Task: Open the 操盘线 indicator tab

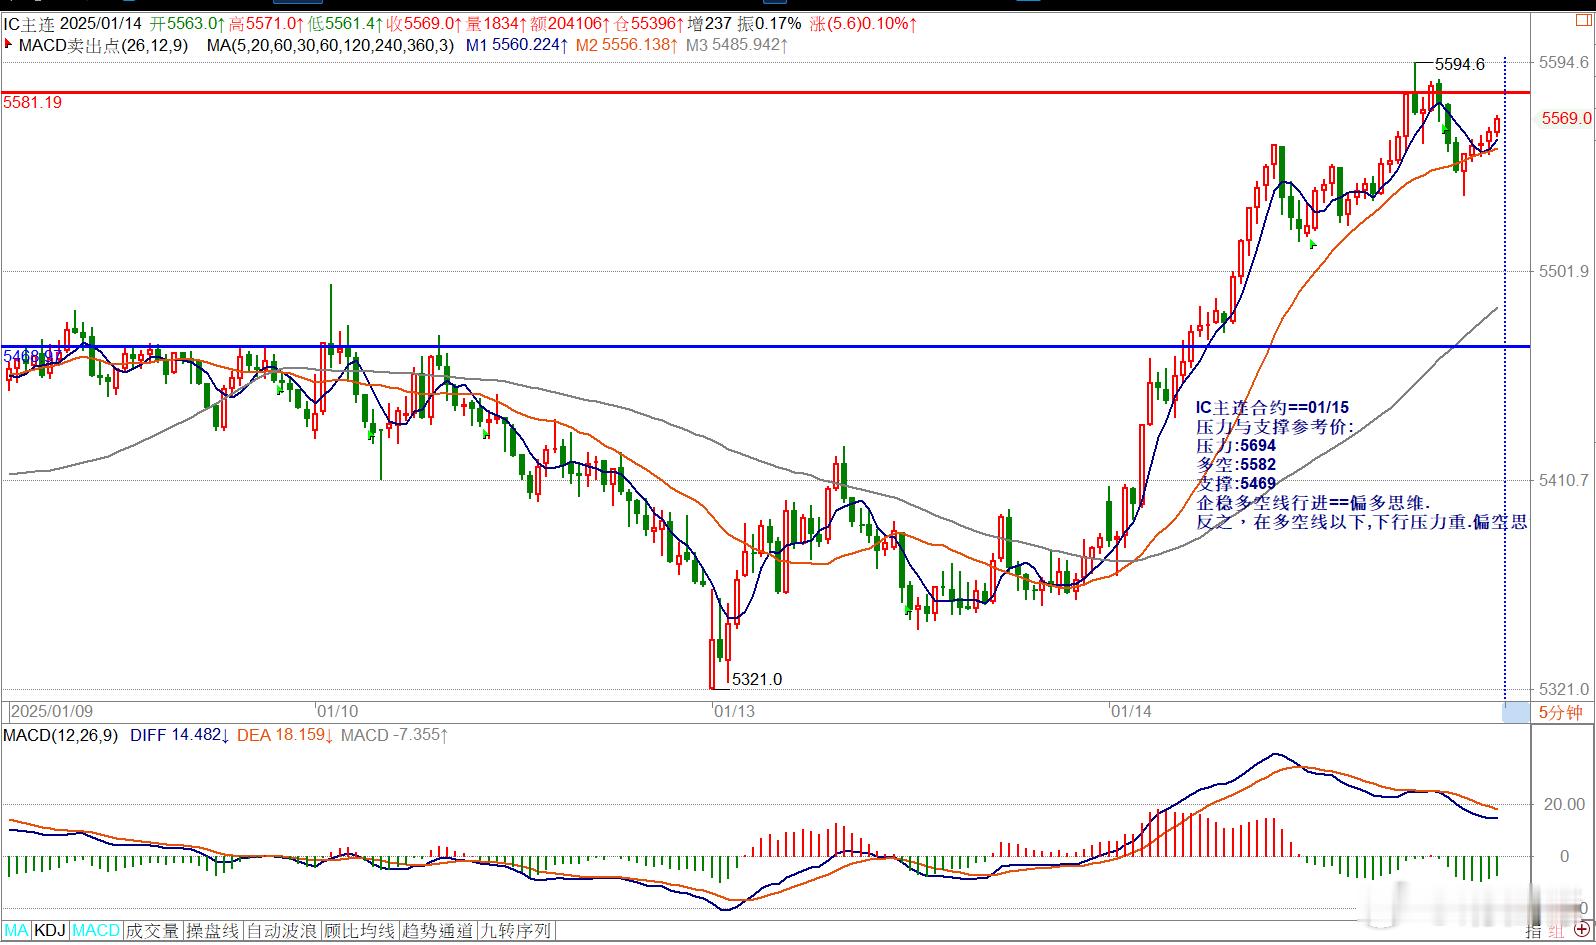Action: (x=212, y=931)
